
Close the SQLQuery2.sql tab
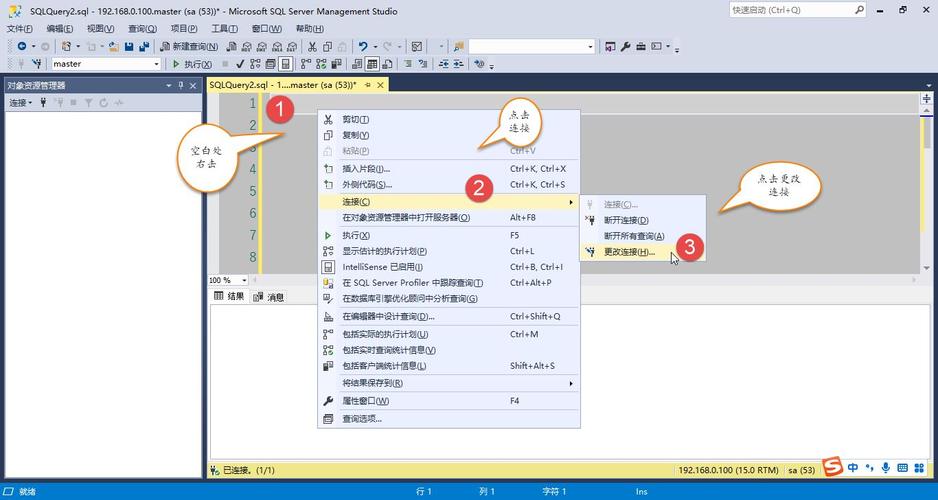[380, 85]
